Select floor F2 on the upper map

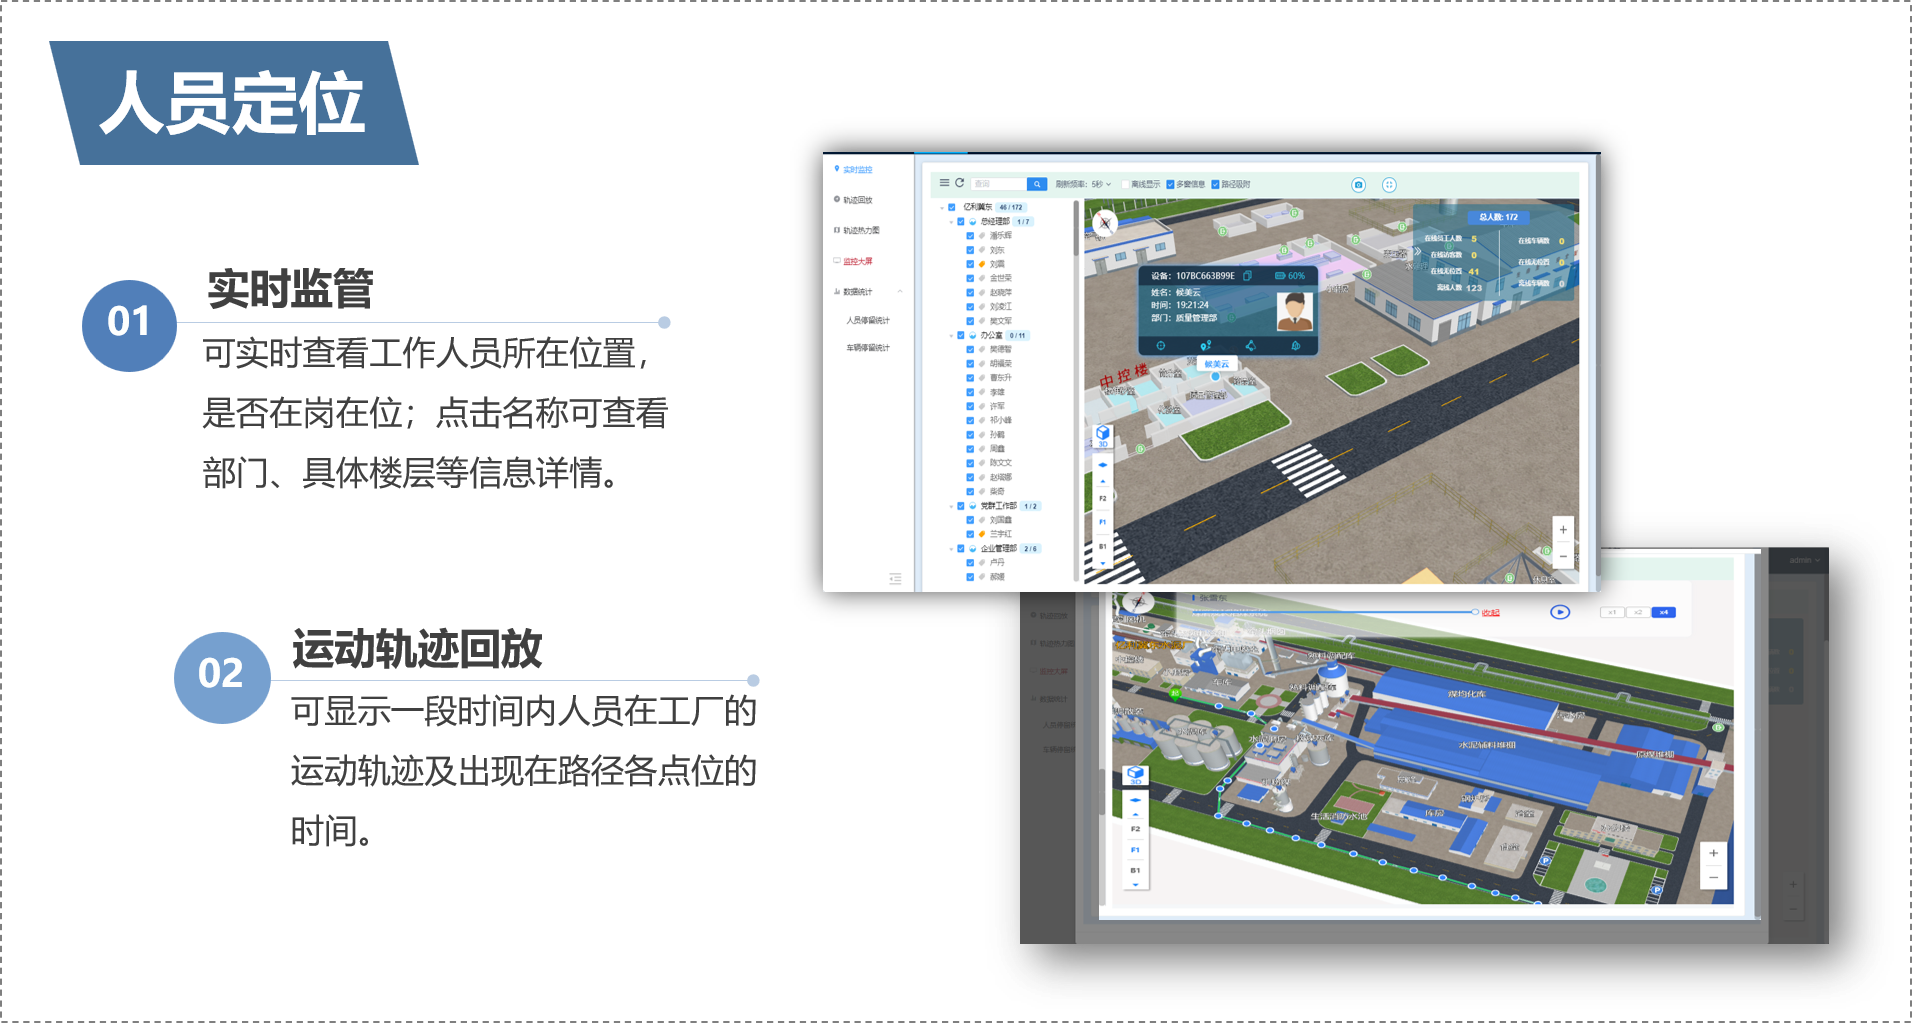coord(1103,498)
